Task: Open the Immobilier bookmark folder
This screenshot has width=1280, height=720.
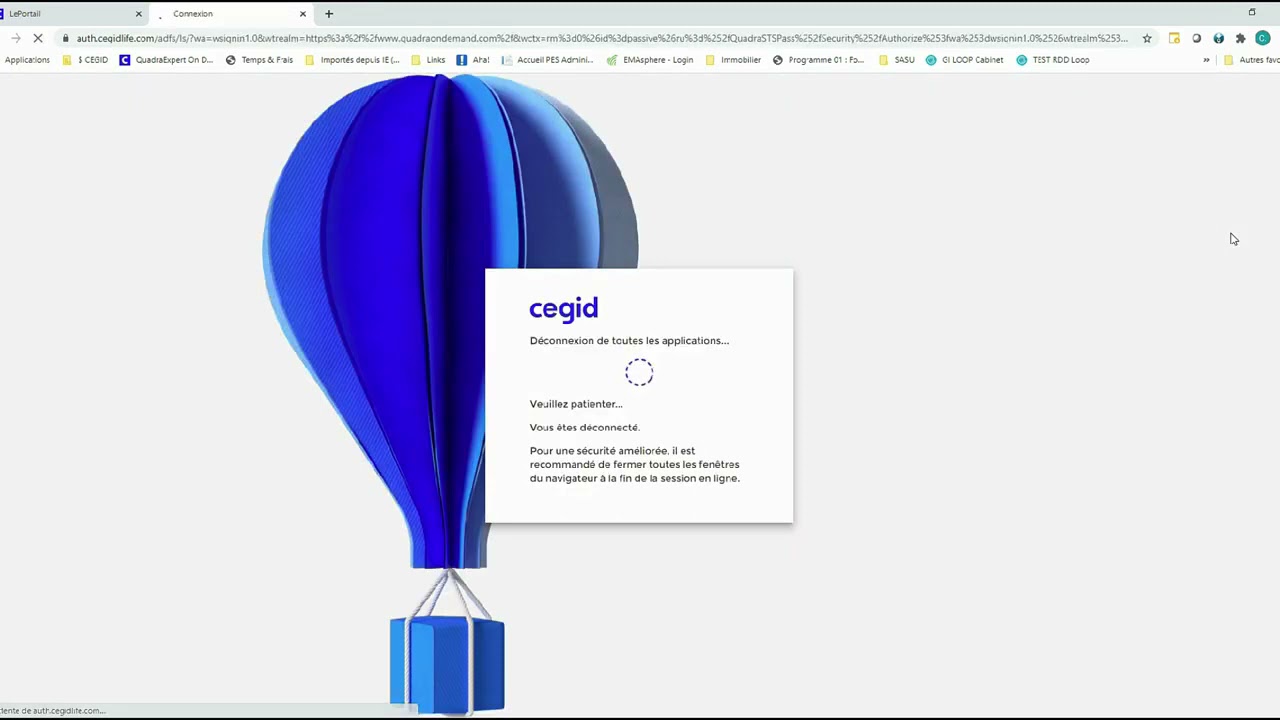Action: [x=733, y=60]
